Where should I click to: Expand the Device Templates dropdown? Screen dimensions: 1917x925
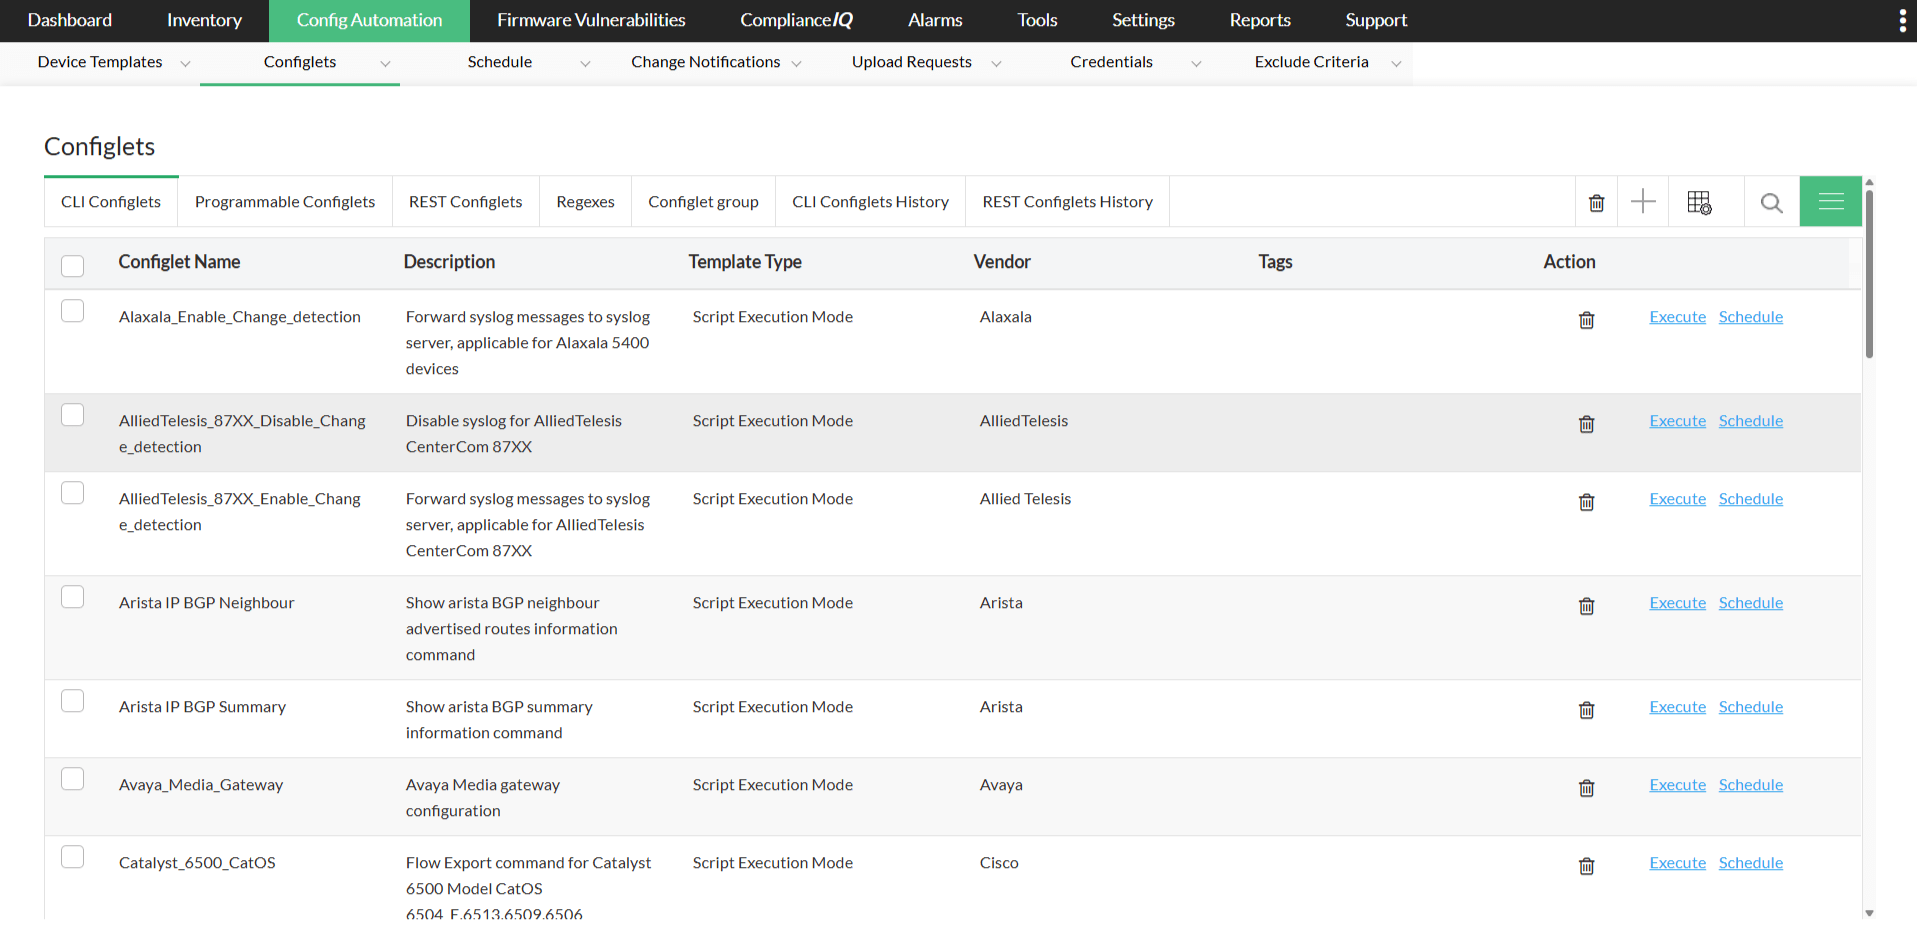(x=185, y=62)
